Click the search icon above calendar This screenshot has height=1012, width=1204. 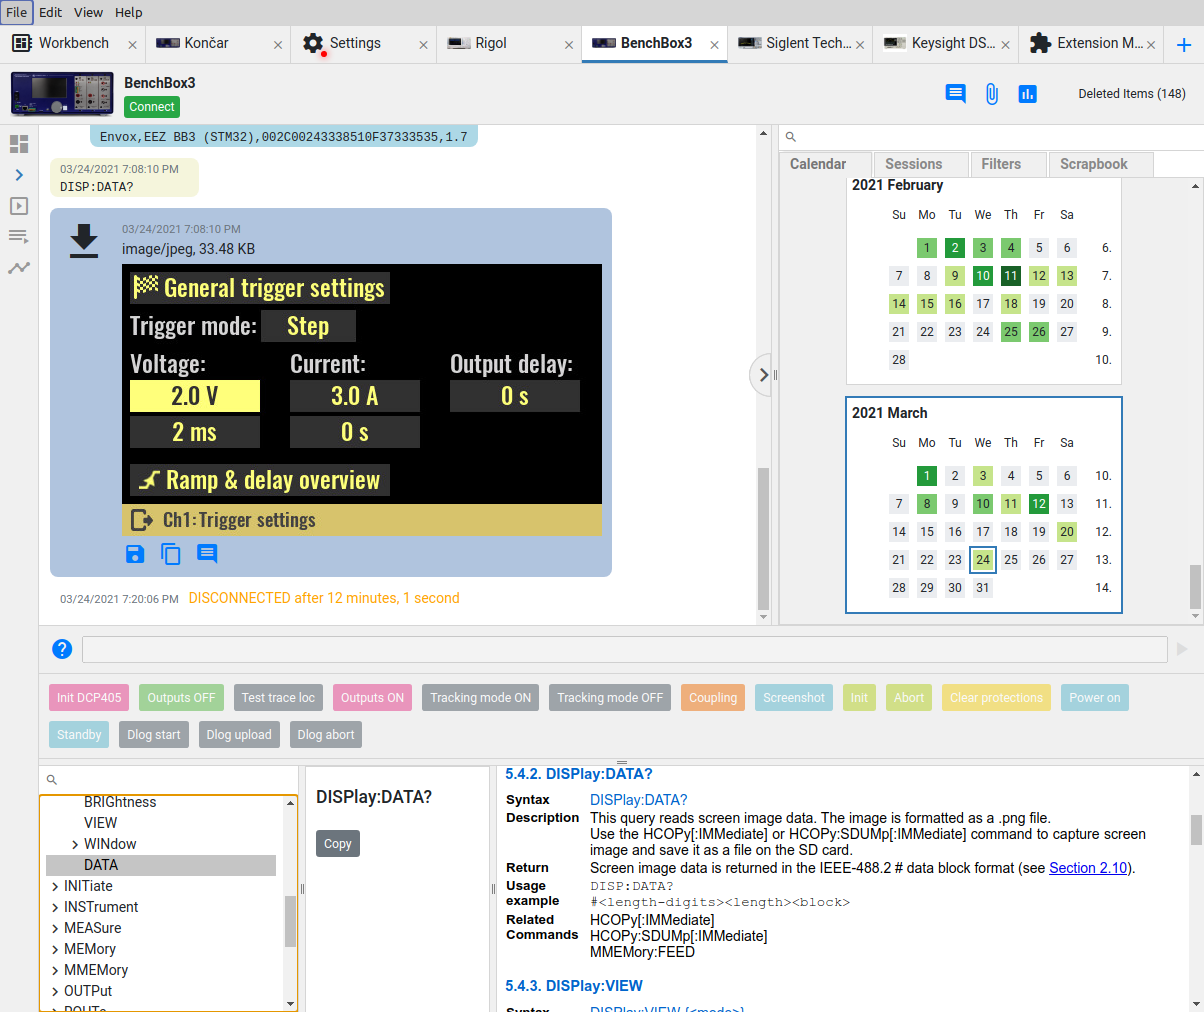[791, 137]
